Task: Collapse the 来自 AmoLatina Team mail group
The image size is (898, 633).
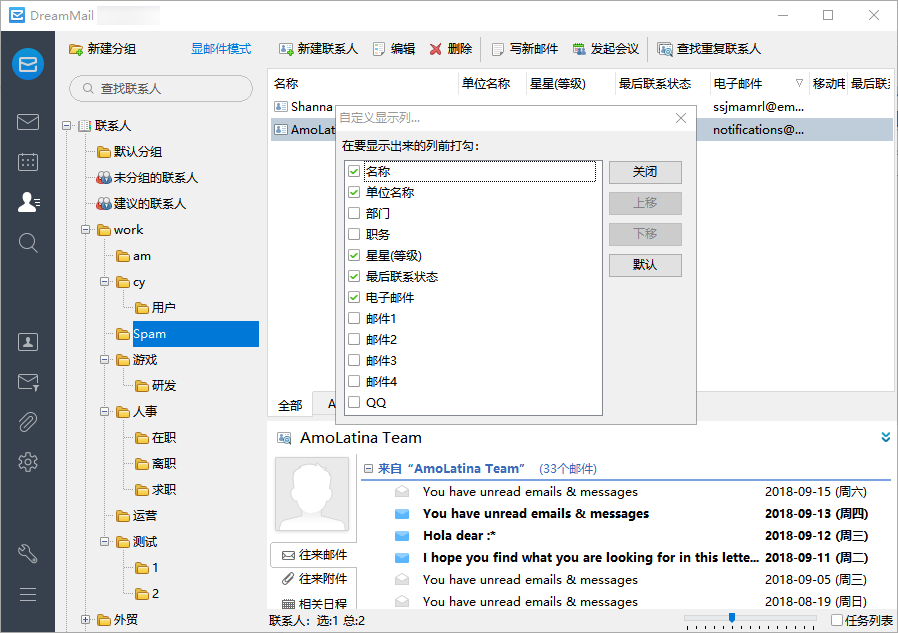Action: (368, 469)
